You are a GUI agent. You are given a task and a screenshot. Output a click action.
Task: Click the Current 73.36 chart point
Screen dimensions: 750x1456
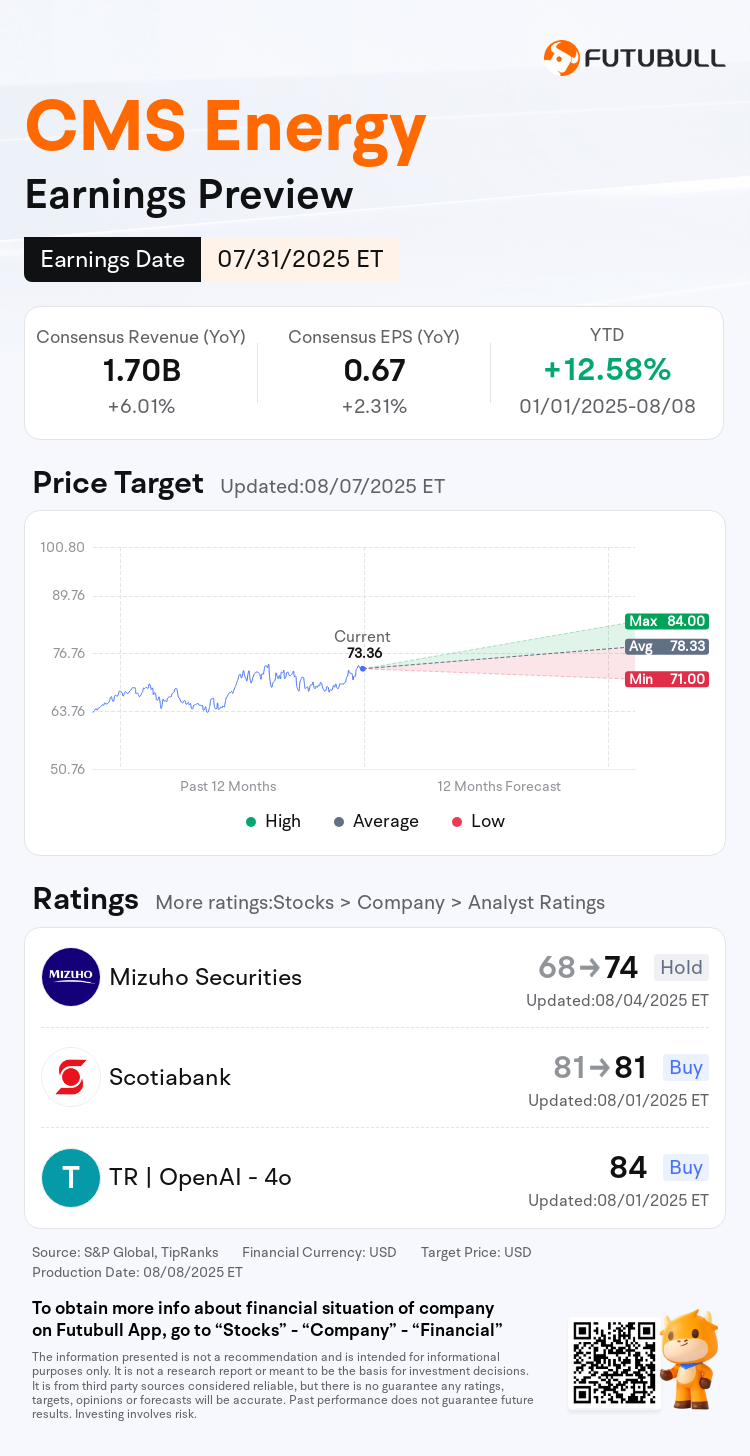click(362, 668)
